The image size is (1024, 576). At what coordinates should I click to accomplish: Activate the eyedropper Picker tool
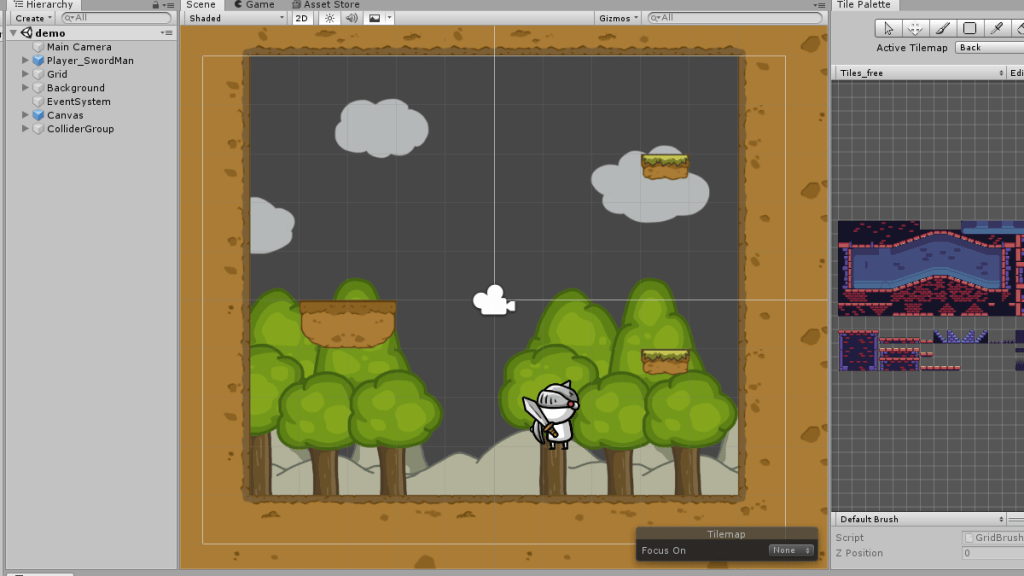[997, 29]
